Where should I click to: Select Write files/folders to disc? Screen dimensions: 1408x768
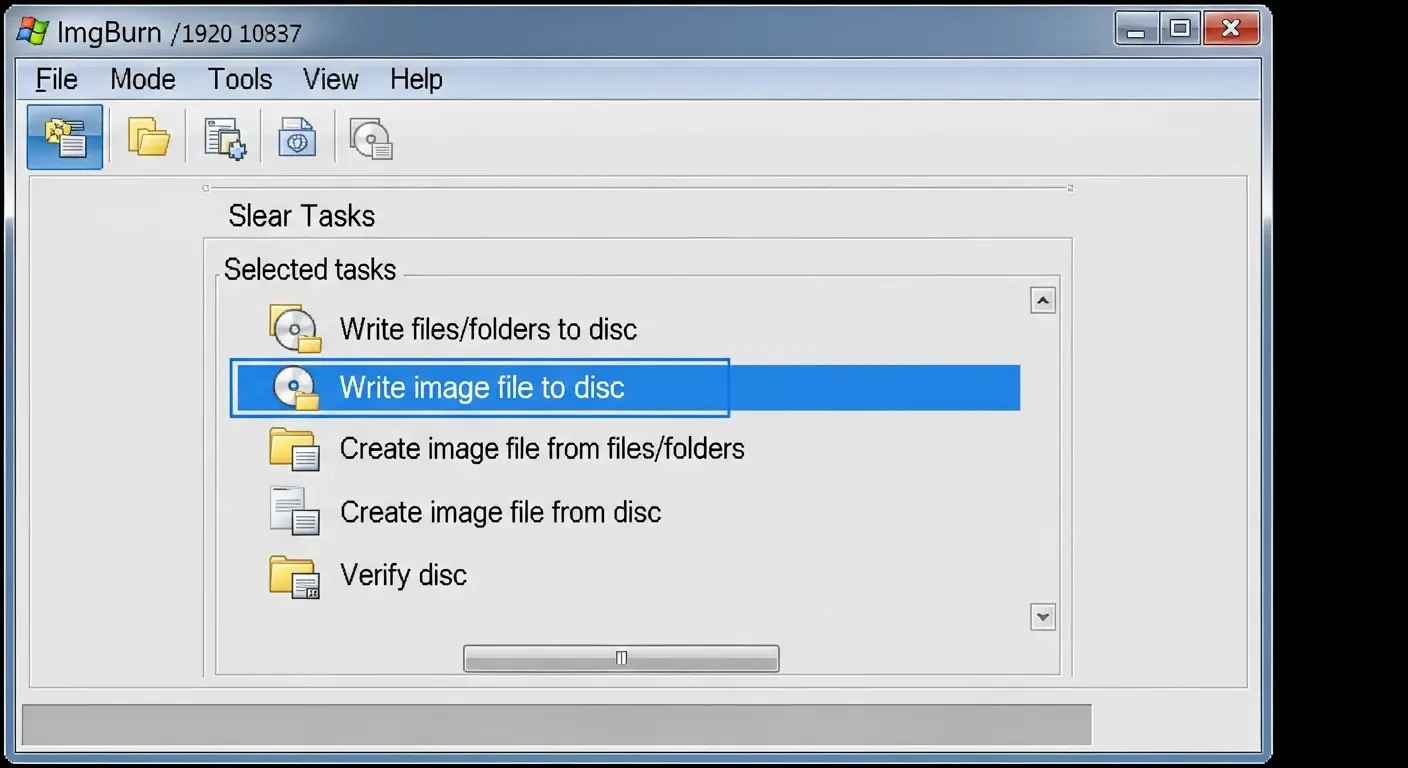[x=488, y=329]
